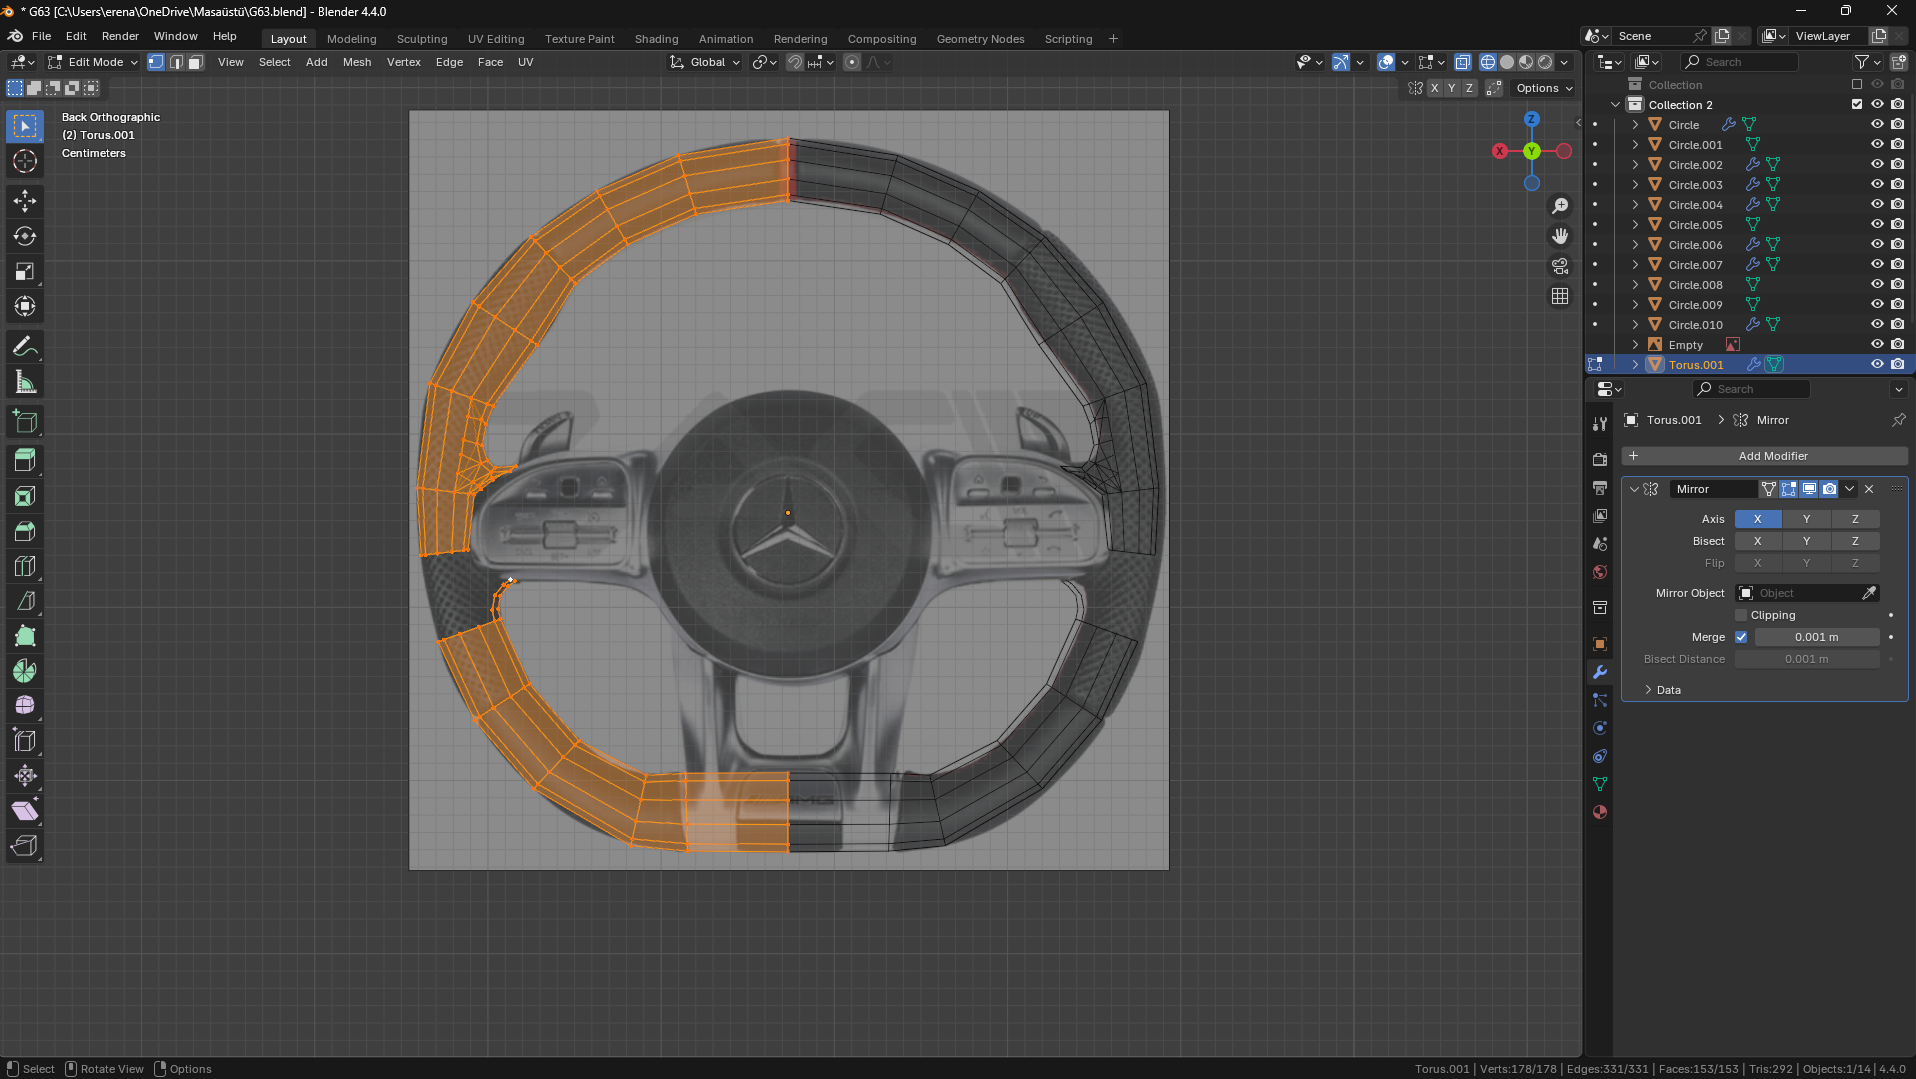Toggle camera view with the camera icon
Image resolution: width=1916 pixels, height=1079 pixels.
1560,266
